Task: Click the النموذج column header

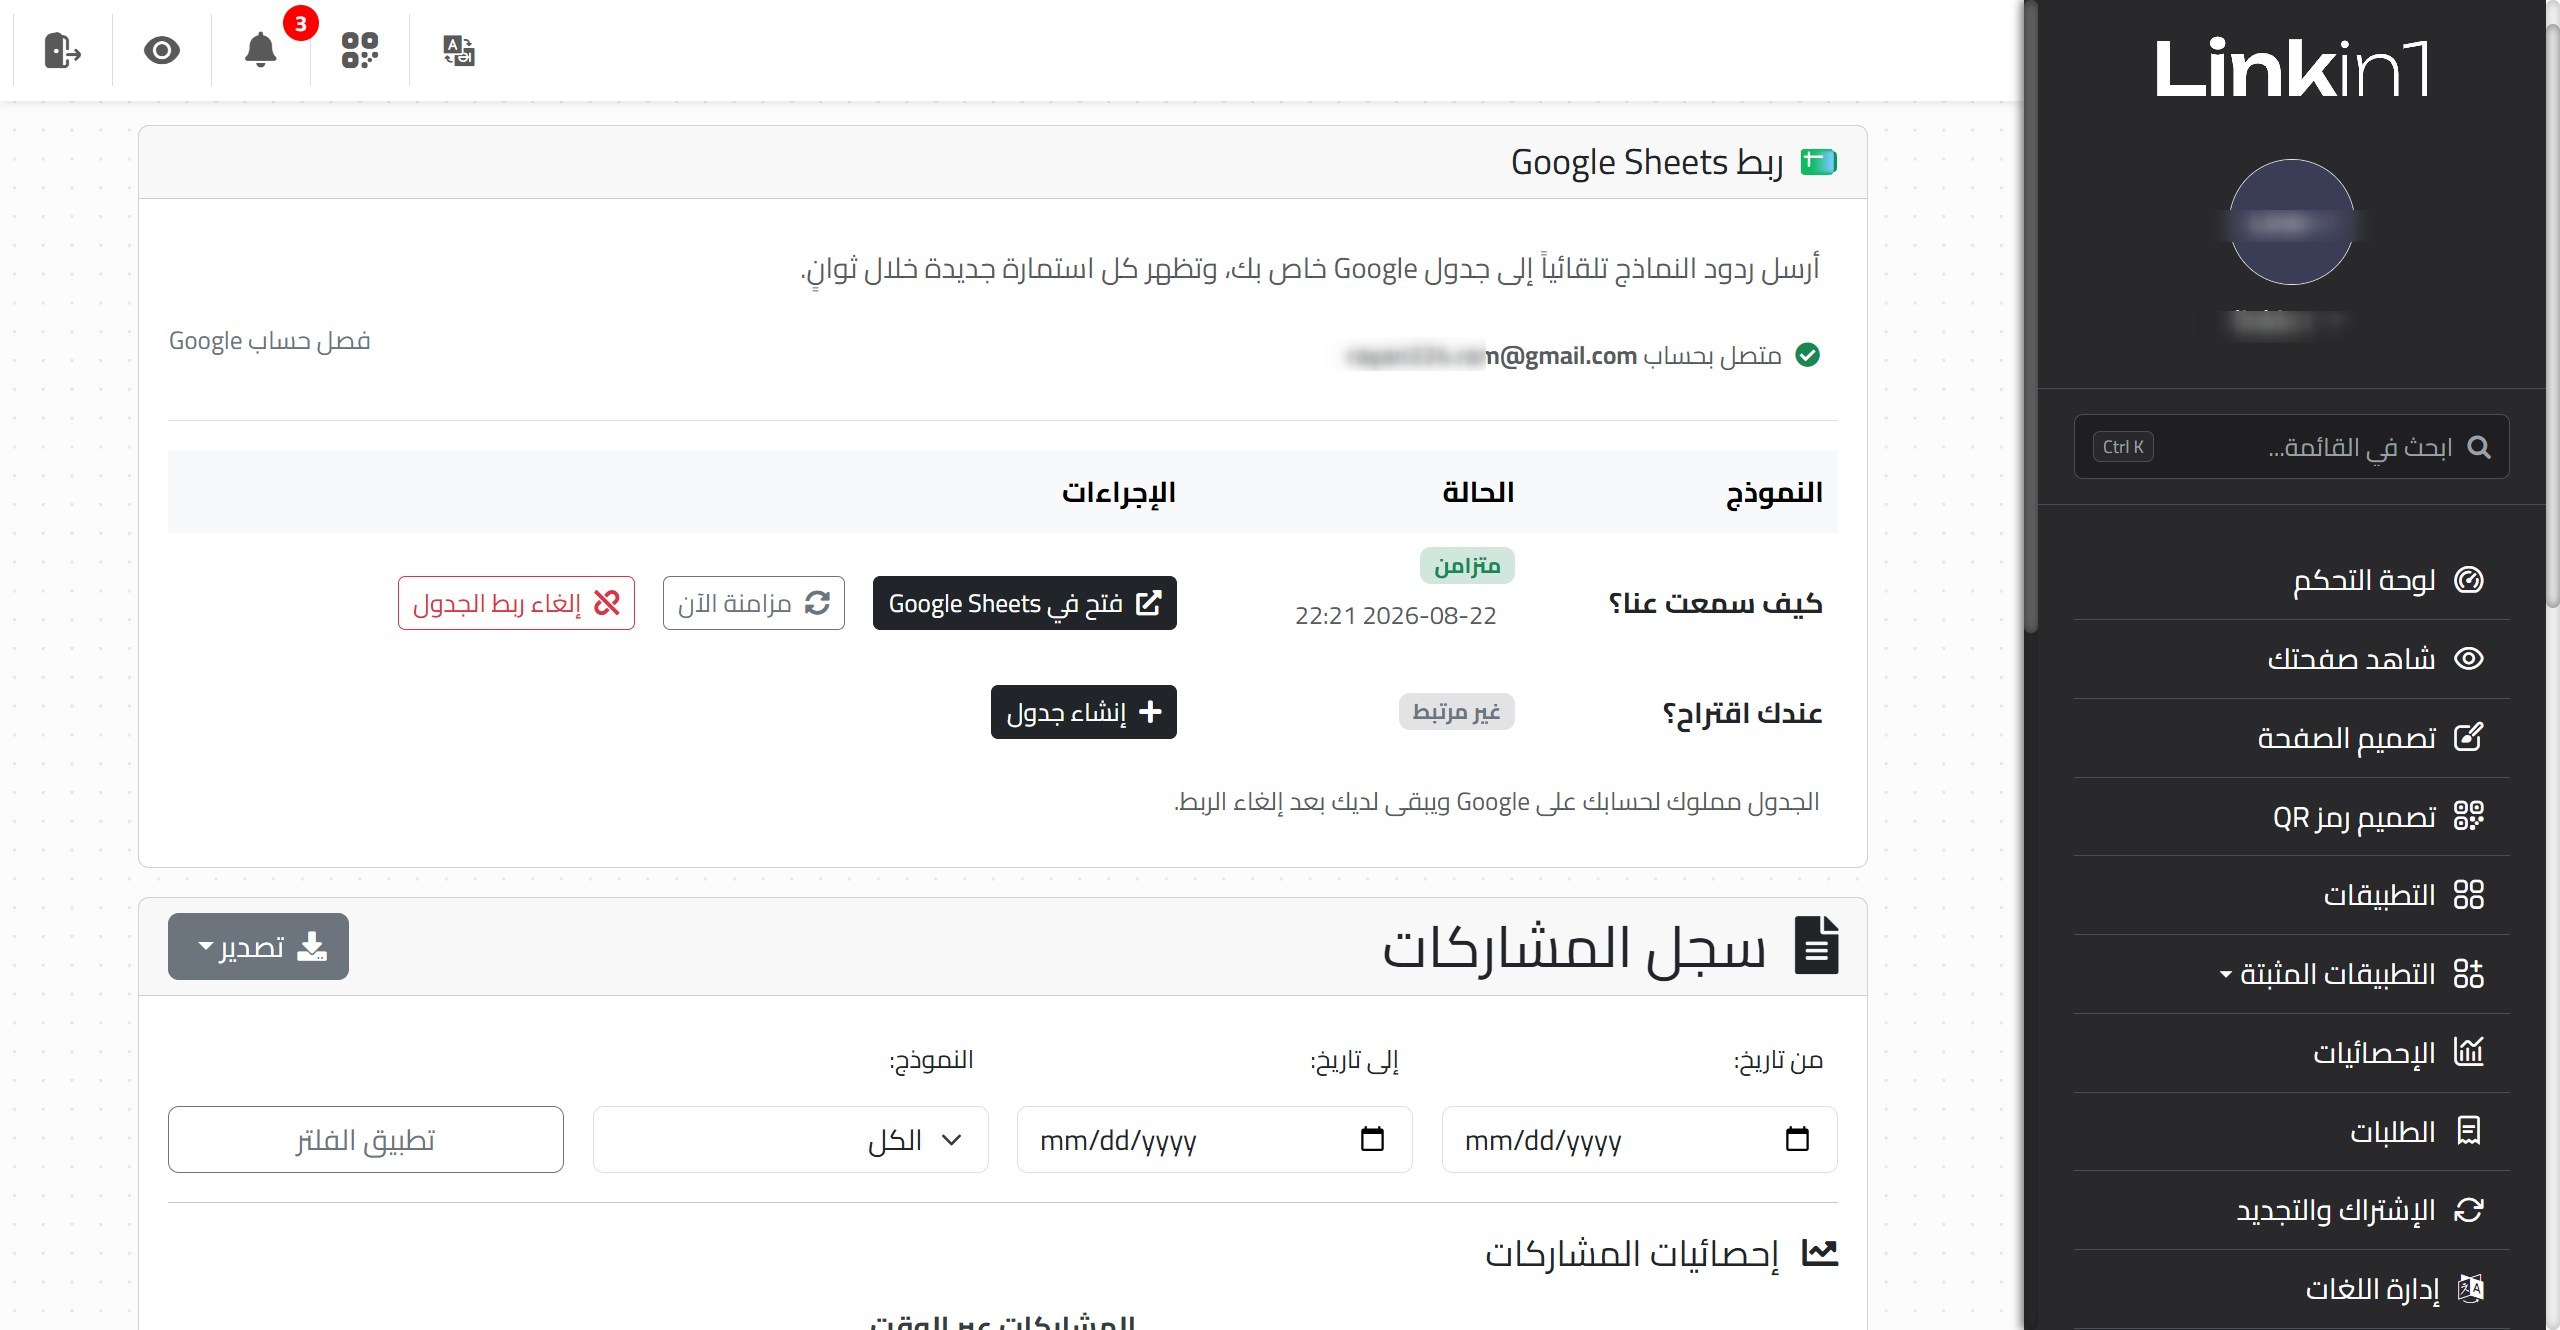Action: pyautogui.click(x=1774, y=492)
